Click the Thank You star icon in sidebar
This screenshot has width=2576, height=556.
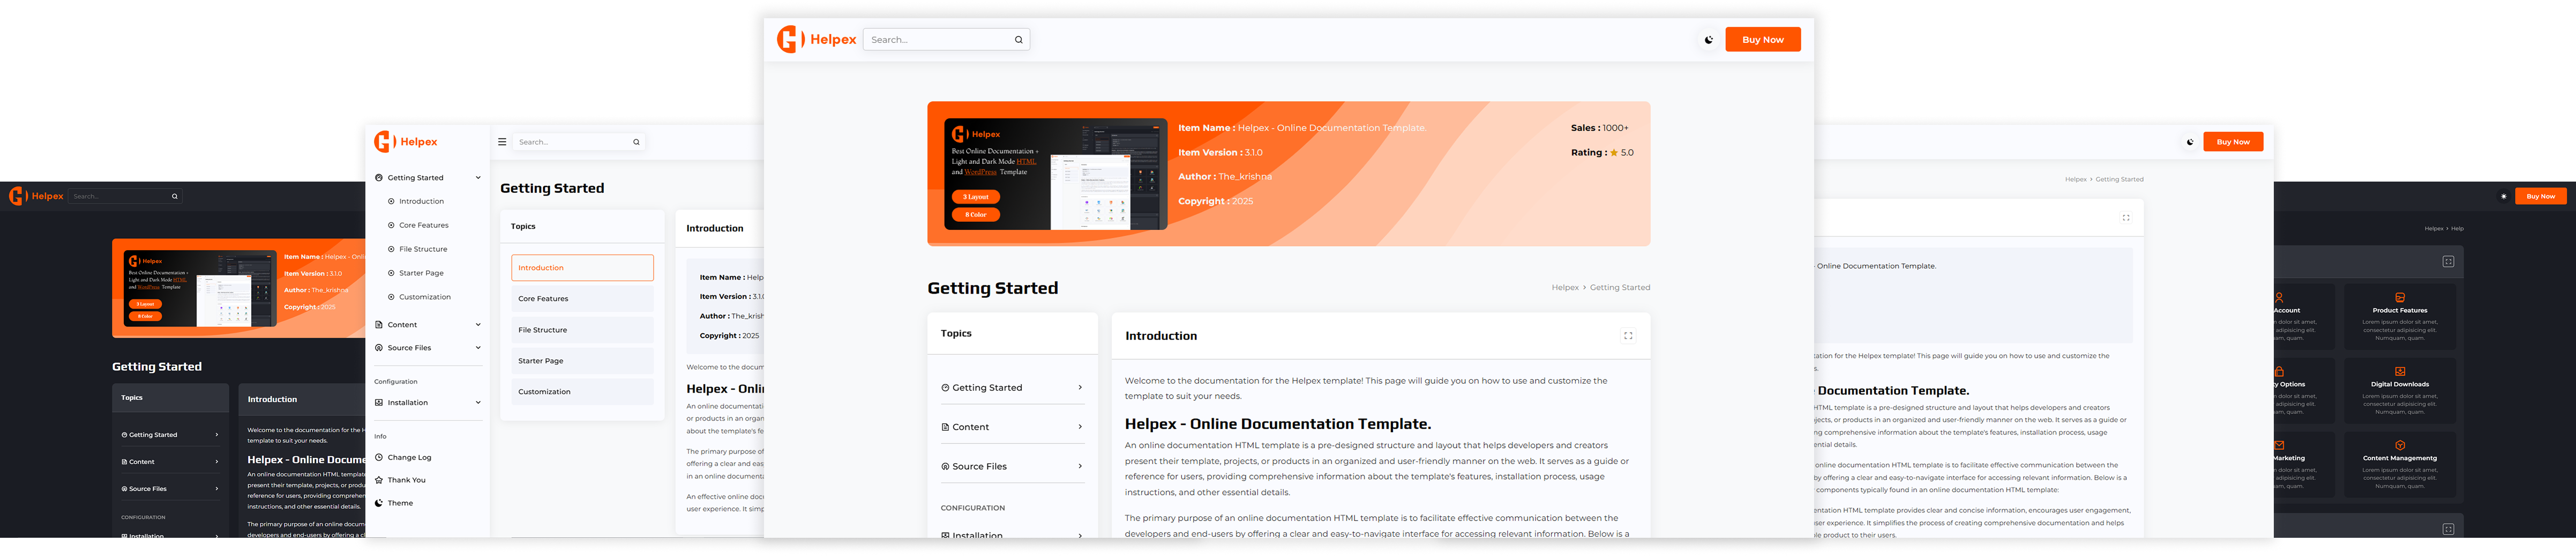coord(379,480)
